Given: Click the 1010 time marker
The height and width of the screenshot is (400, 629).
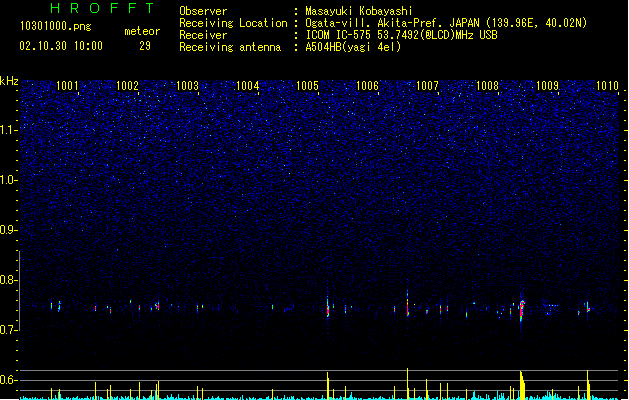Looking at the screenshot, I should pos(607,86).
